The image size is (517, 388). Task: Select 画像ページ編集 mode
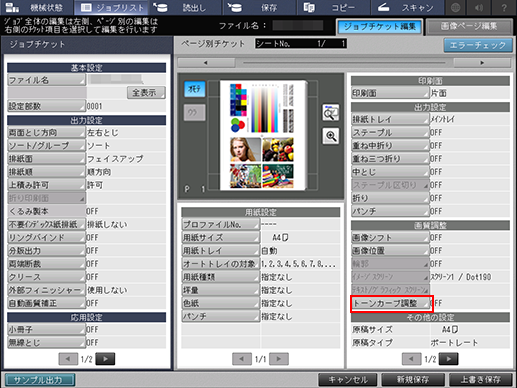[x=469, y=27]
